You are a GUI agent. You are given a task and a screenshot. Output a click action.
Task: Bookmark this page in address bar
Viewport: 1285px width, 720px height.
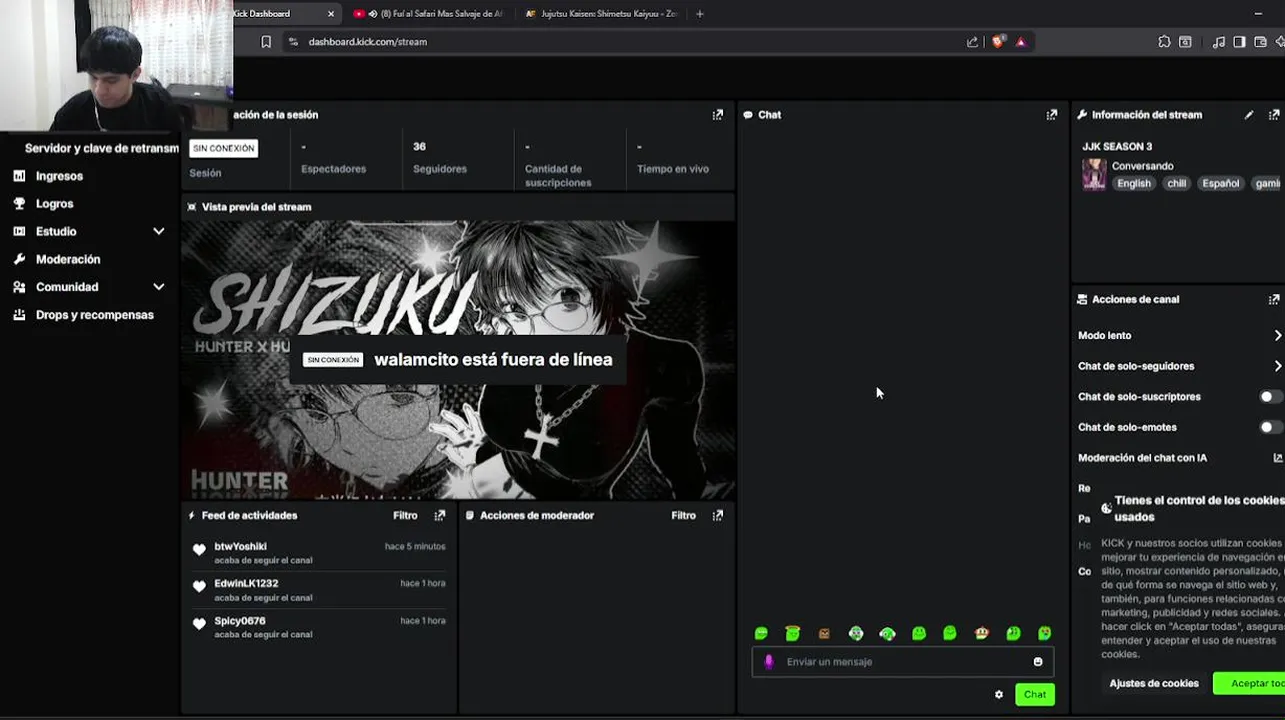pos(266,42)
